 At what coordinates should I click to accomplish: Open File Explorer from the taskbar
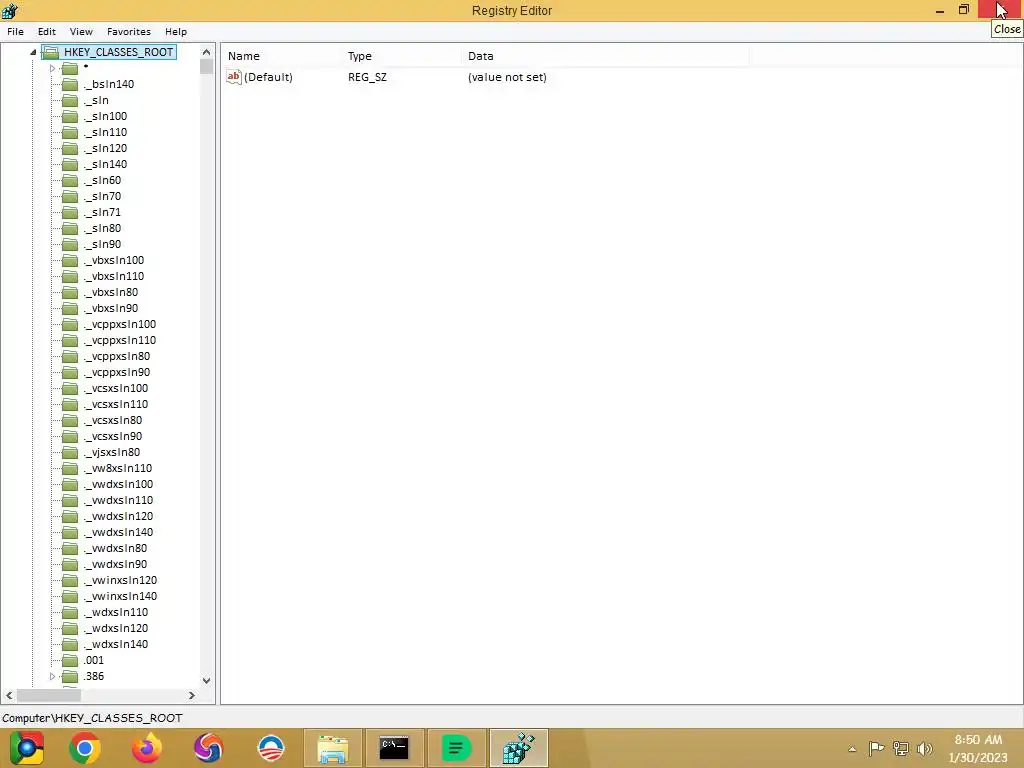point(332,748)
